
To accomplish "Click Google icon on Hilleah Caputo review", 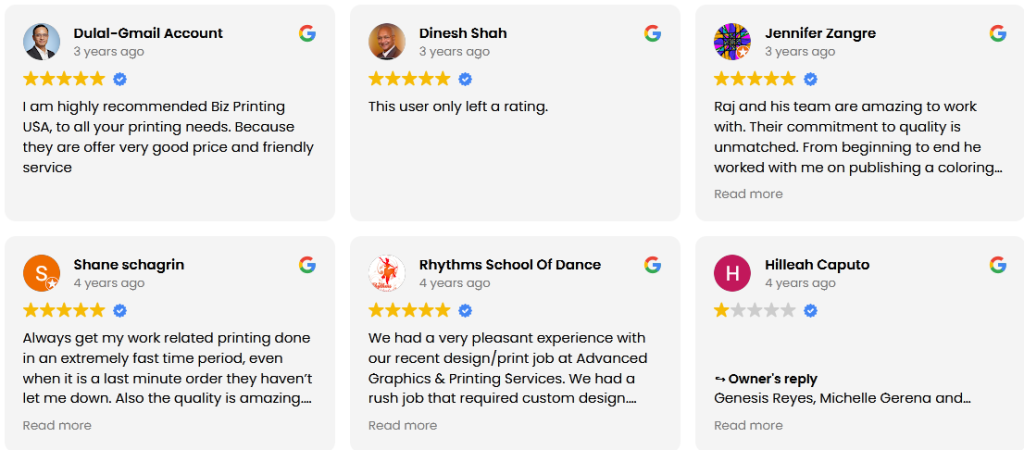I will point(997,265).
